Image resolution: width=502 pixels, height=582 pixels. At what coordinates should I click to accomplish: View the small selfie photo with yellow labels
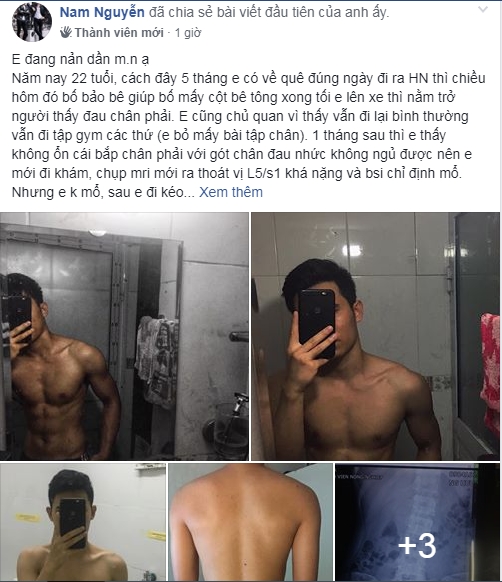[83, 522]
